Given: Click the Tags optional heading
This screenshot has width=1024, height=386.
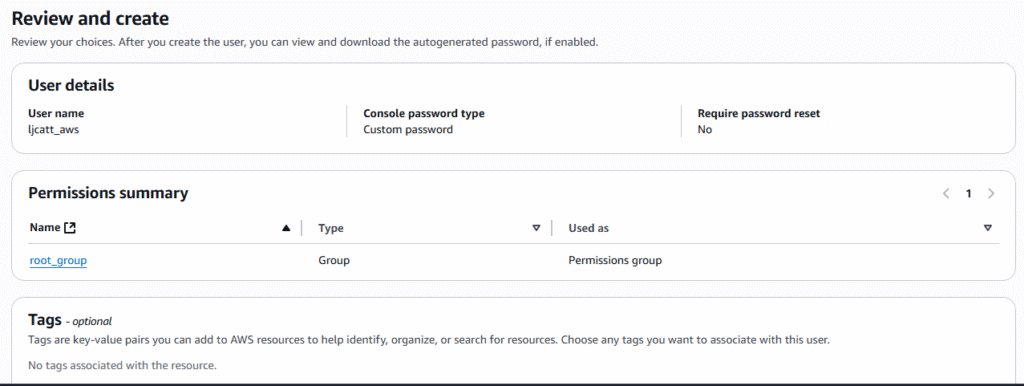Looking at the screenshot, I should [70, 320].
